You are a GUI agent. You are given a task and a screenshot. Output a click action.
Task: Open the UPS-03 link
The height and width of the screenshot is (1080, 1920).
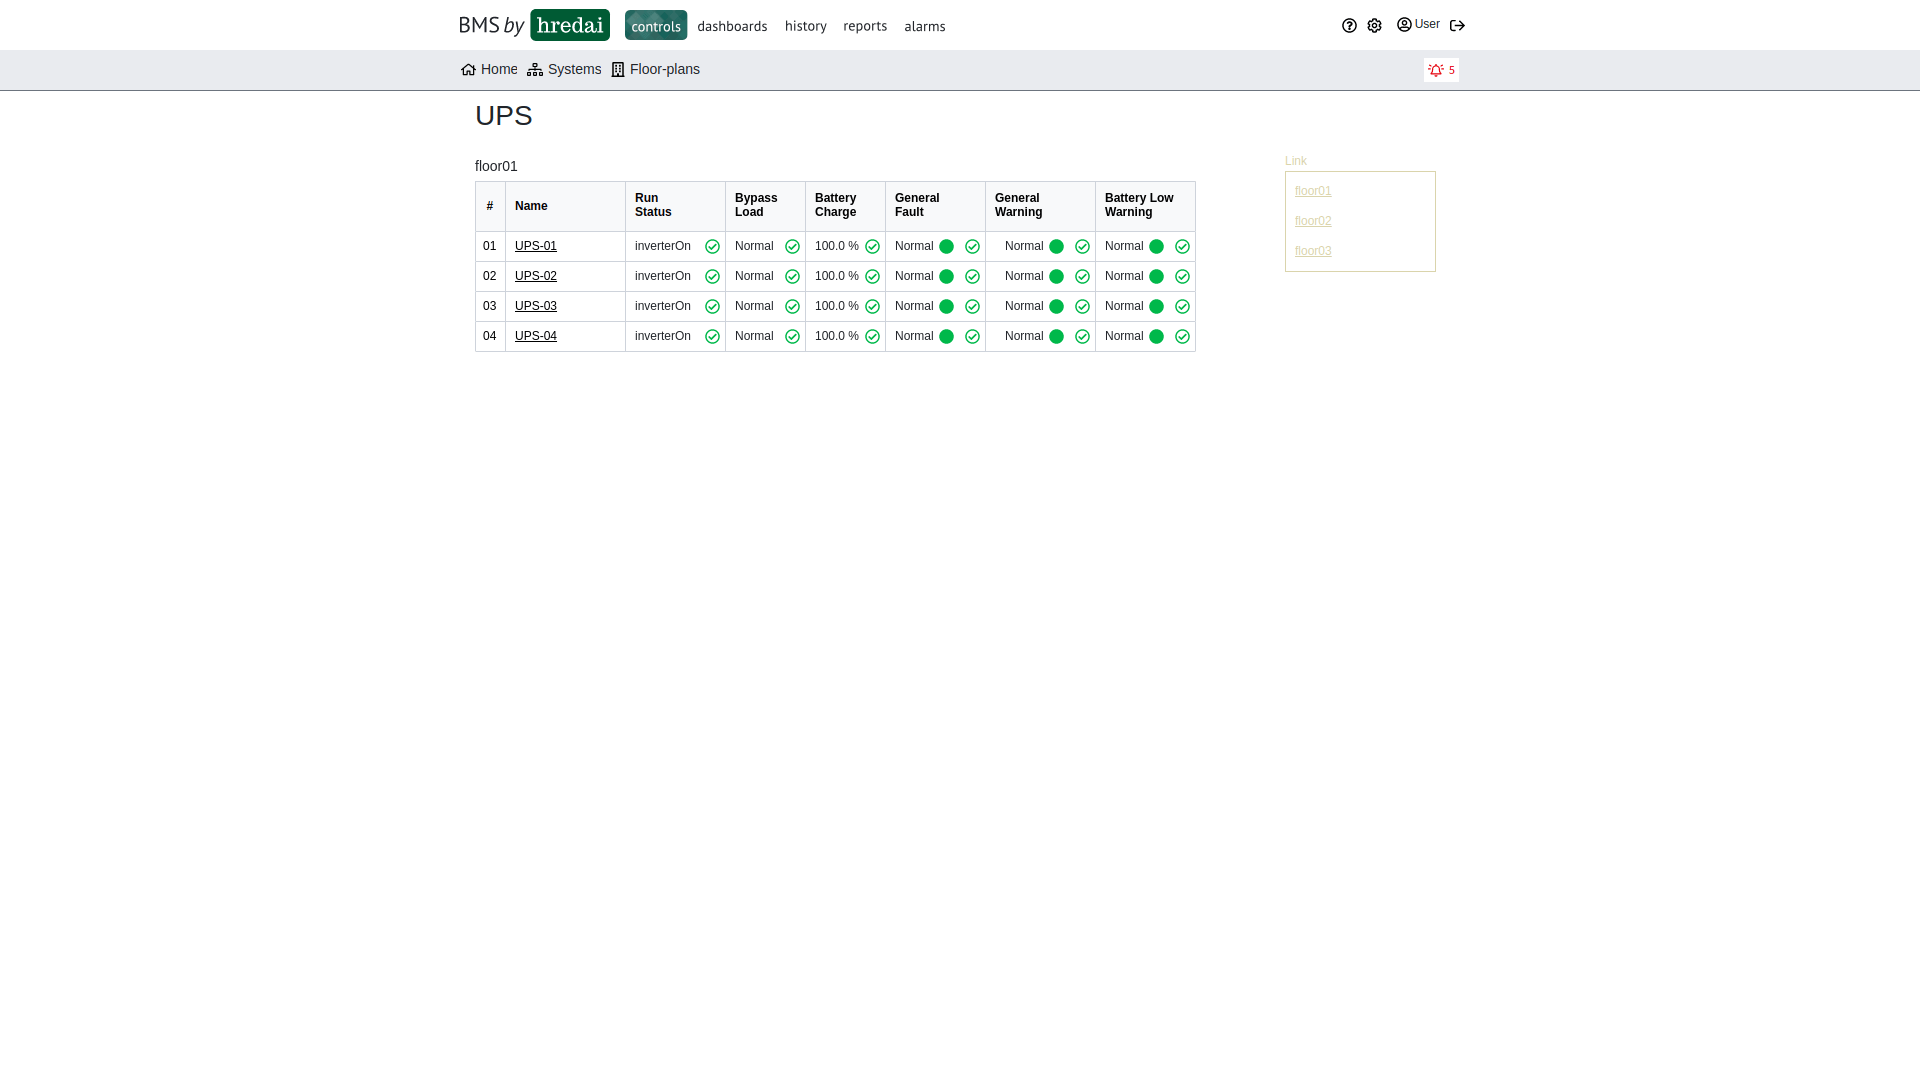pyautogui.click(x=536, y=306)
